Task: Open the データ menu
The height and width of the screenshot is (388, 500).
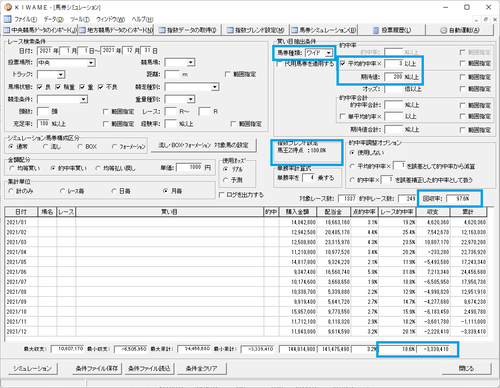Action: coord(53,19)
